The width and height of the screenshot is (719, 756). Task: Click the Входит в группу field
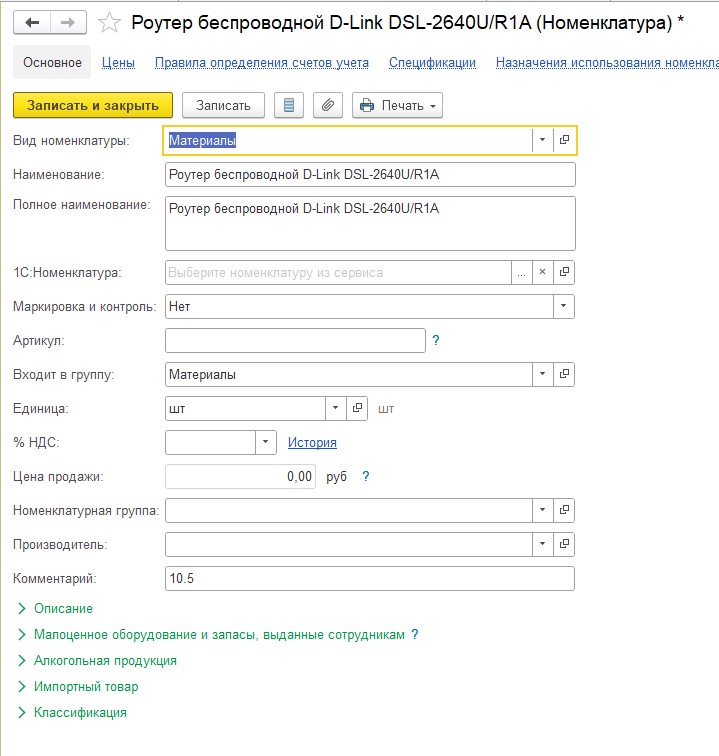pyautogui.click(x=349, y=374)
